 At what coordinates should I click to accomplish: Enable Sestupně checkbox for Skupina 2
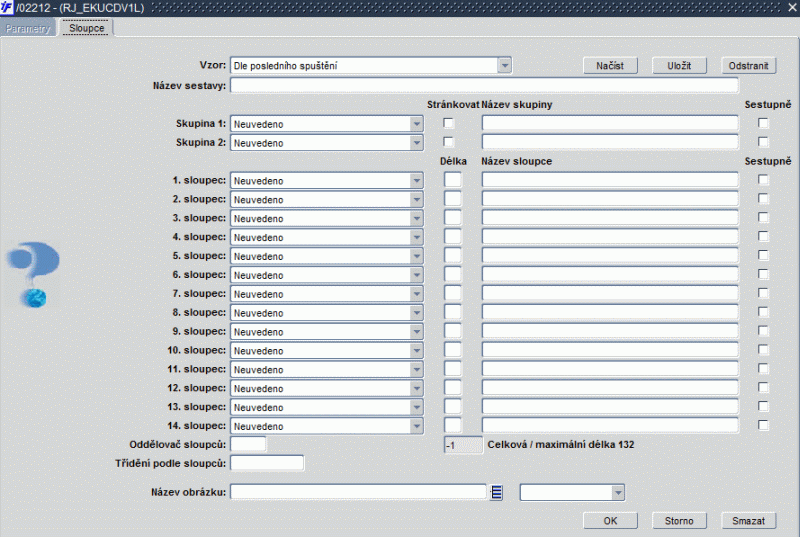pos(763,142)
